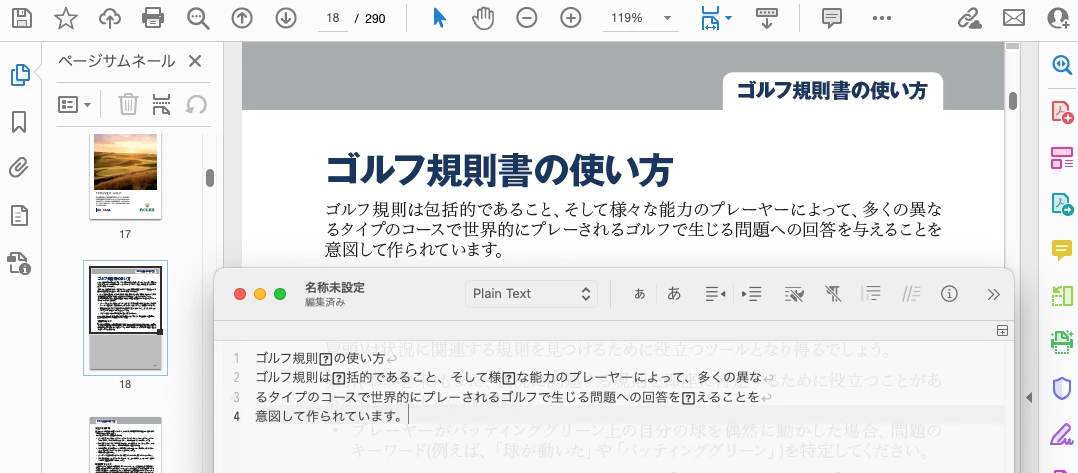This screenshot has height=473, width=1078.
Task: Open the standards info panel
Action: coord(19,263)
